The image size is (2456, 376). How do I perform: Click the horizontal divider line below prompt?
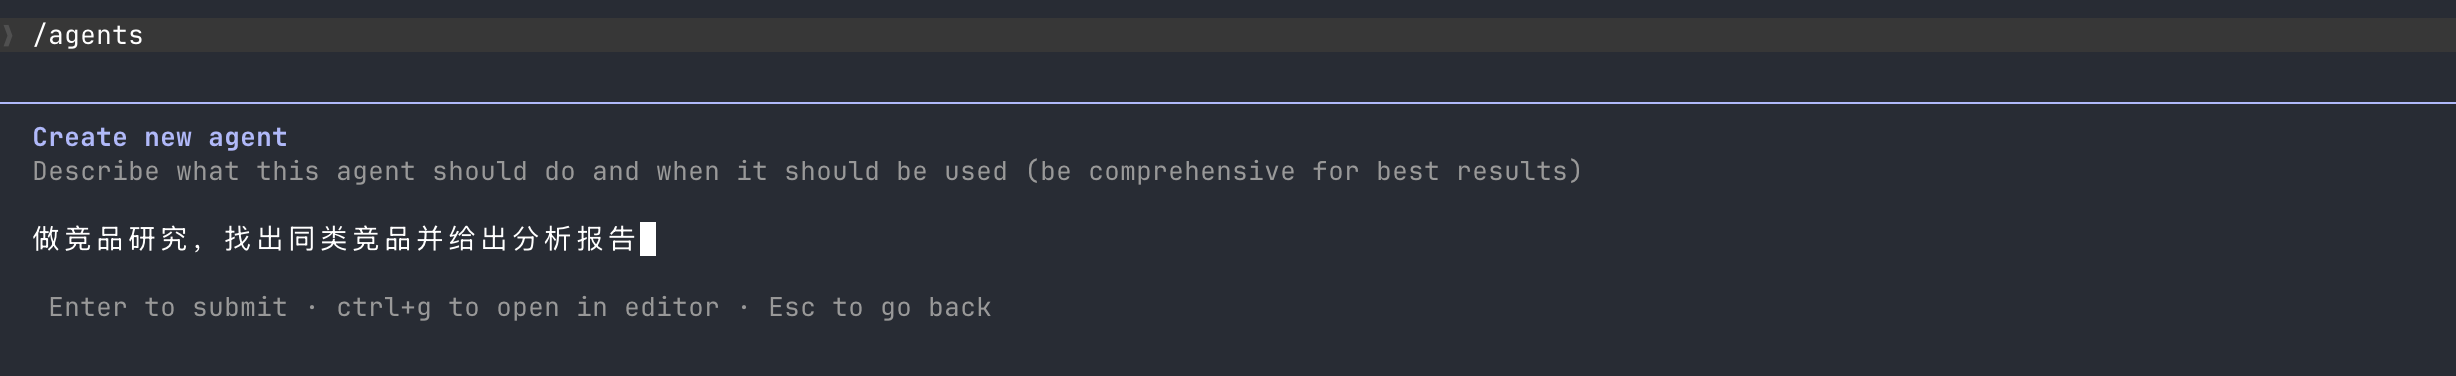1228,102
